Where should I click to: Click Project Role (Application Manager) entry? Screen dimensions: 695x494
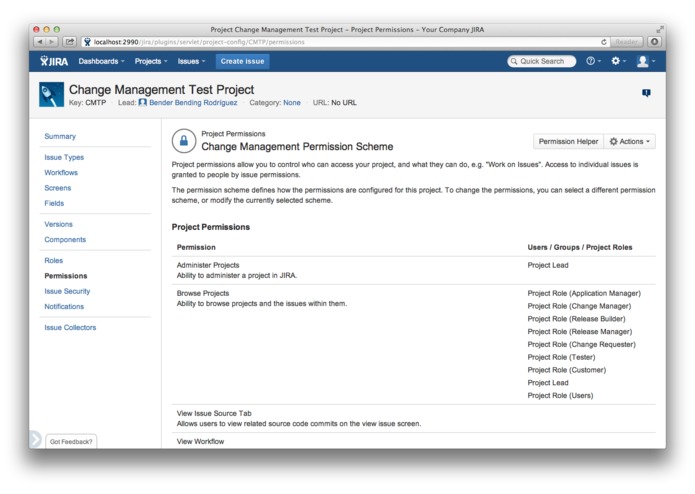584,293
